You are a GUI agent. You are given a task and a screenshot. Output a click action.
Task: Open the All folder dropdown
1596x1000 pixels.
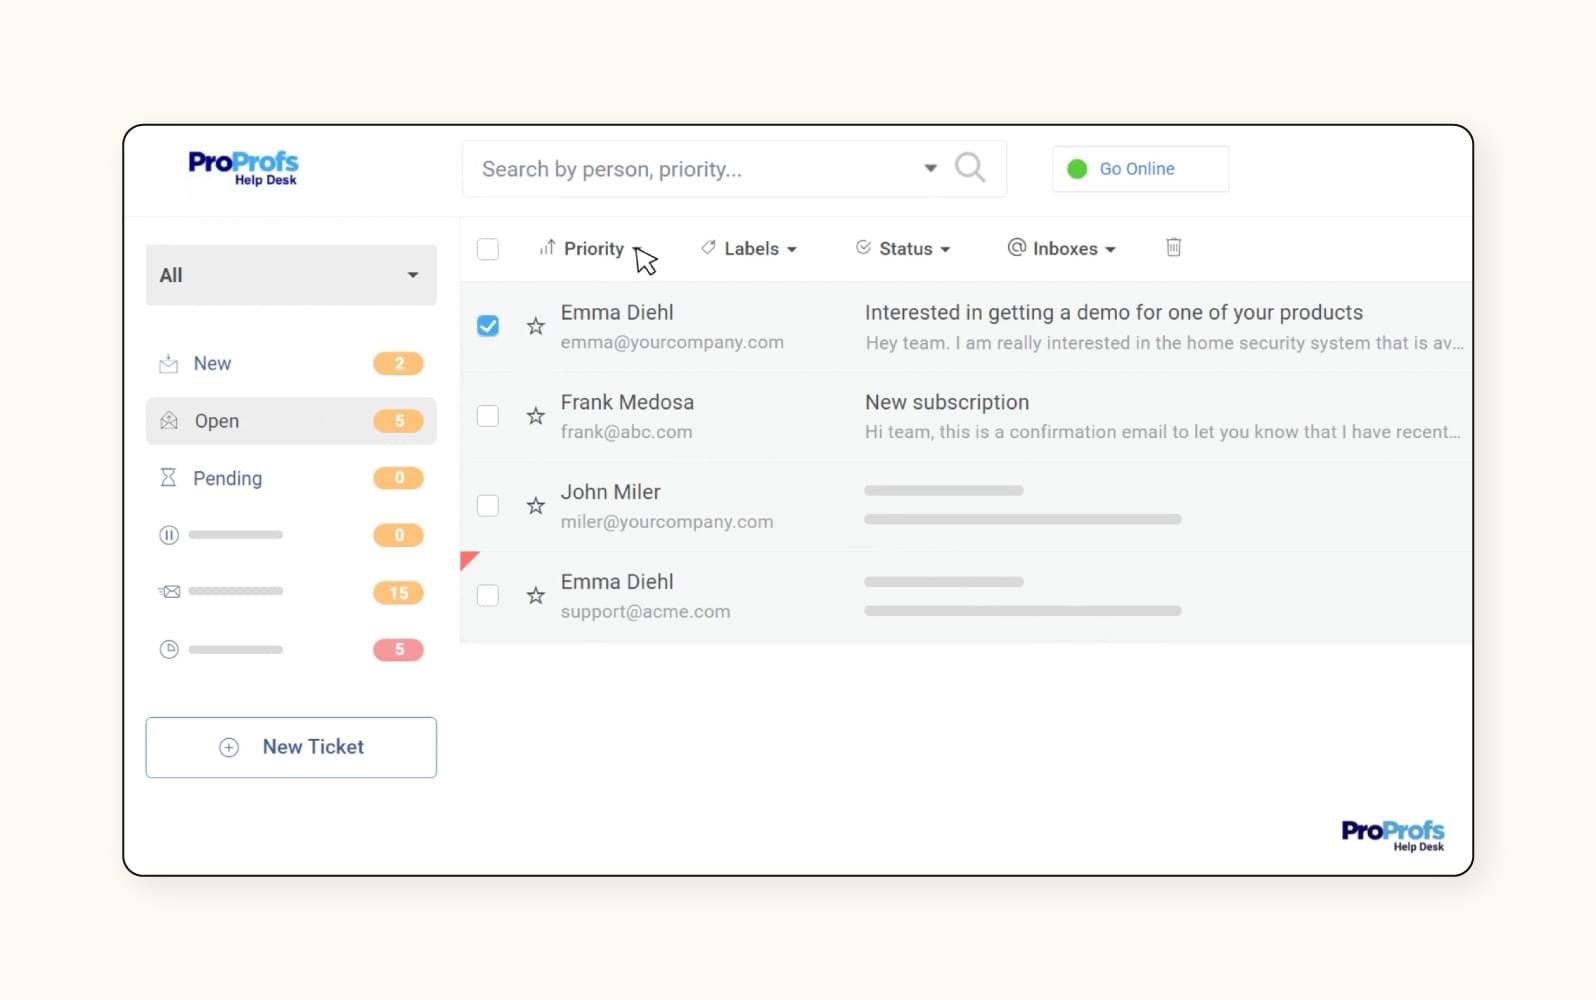[x=291, y=275]
